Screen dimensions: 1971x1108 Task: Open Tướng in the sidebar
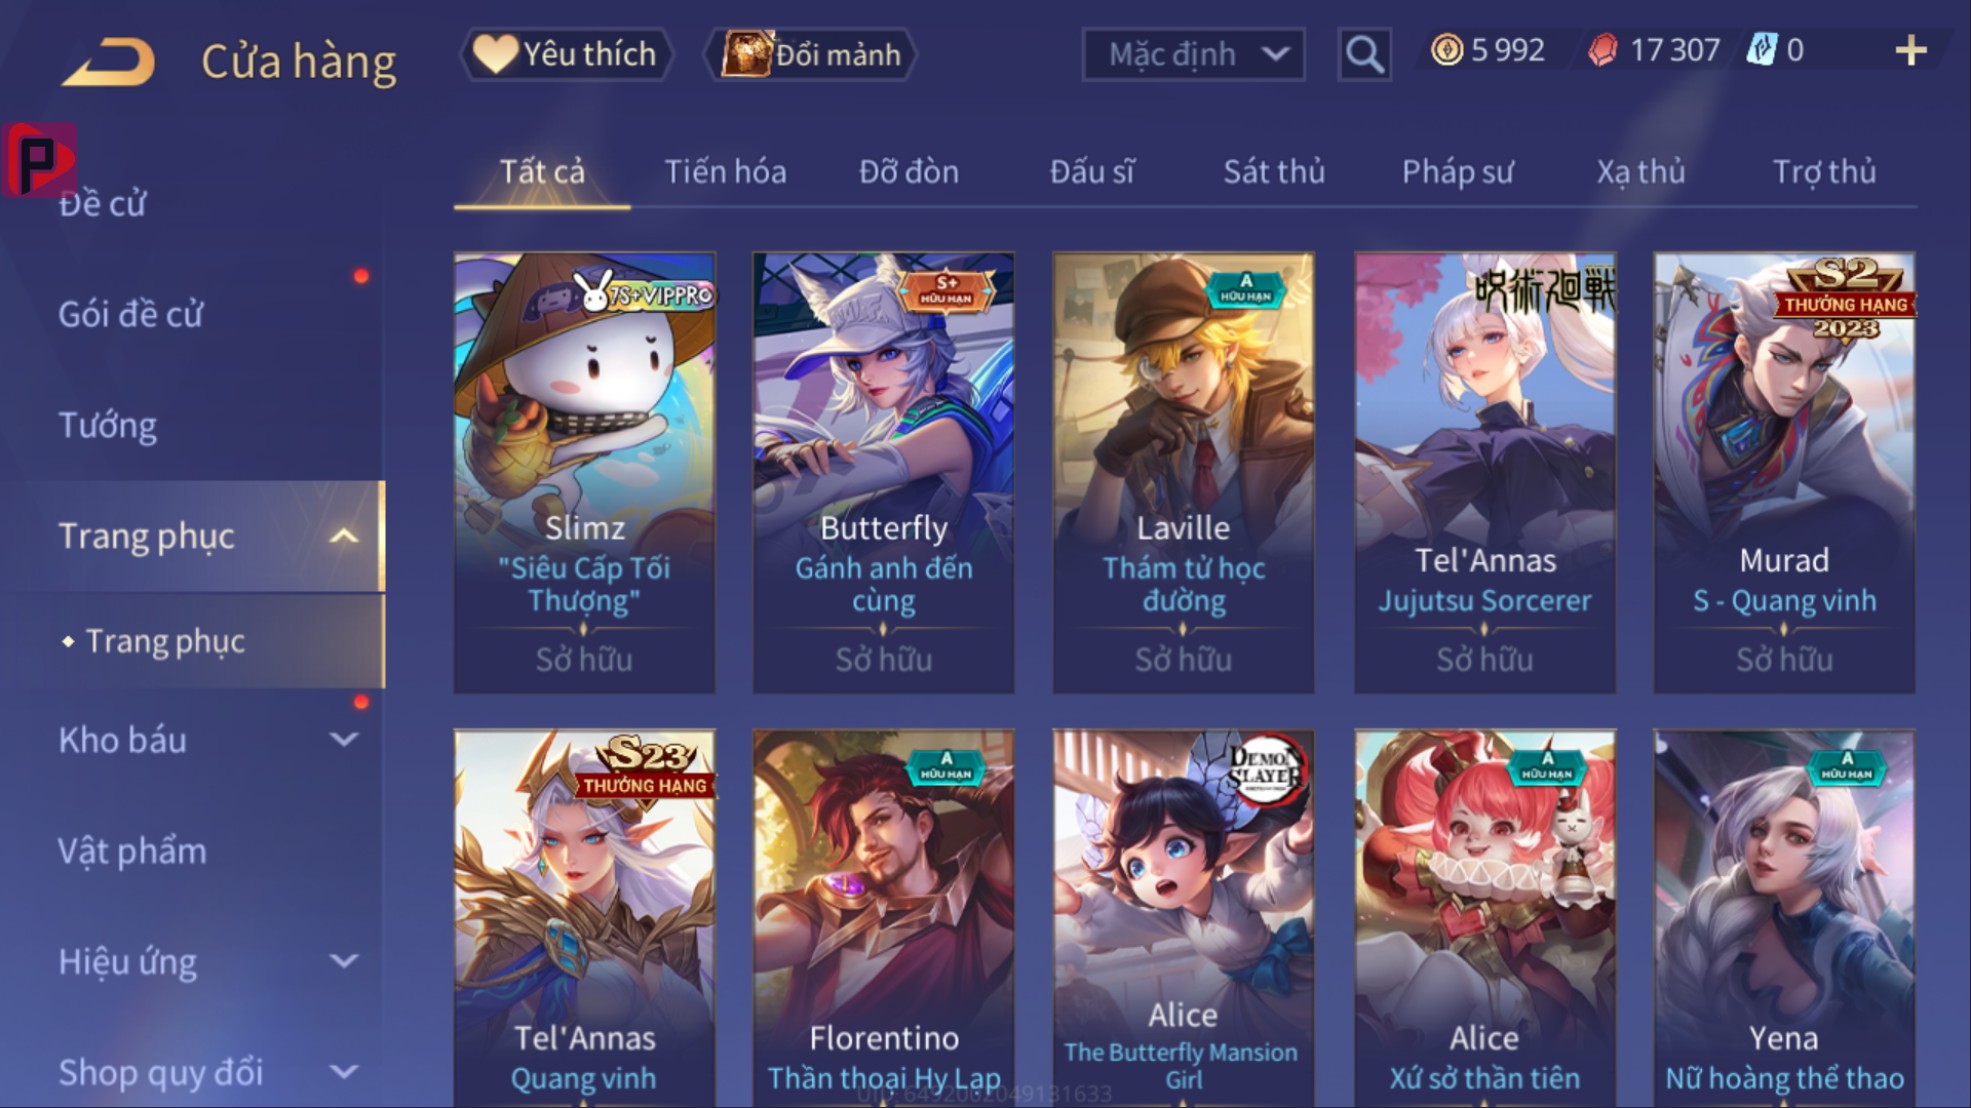108,425
